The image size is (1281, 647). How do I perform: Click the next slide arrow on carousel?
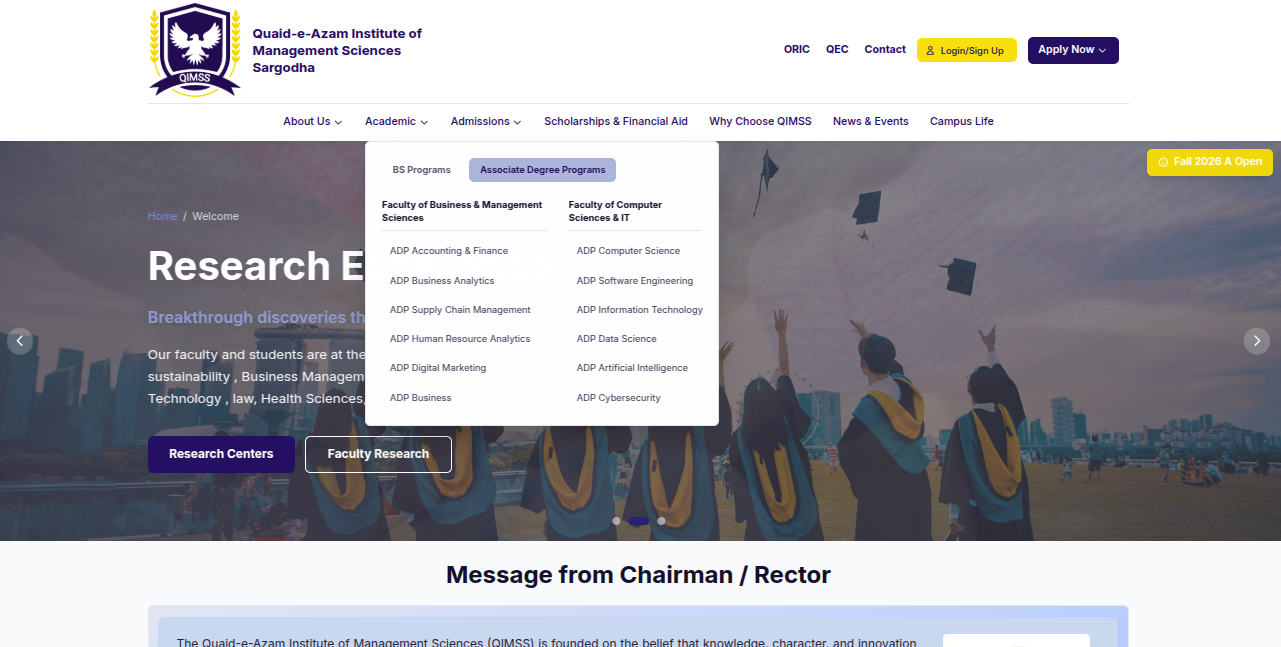(1256, 341)
